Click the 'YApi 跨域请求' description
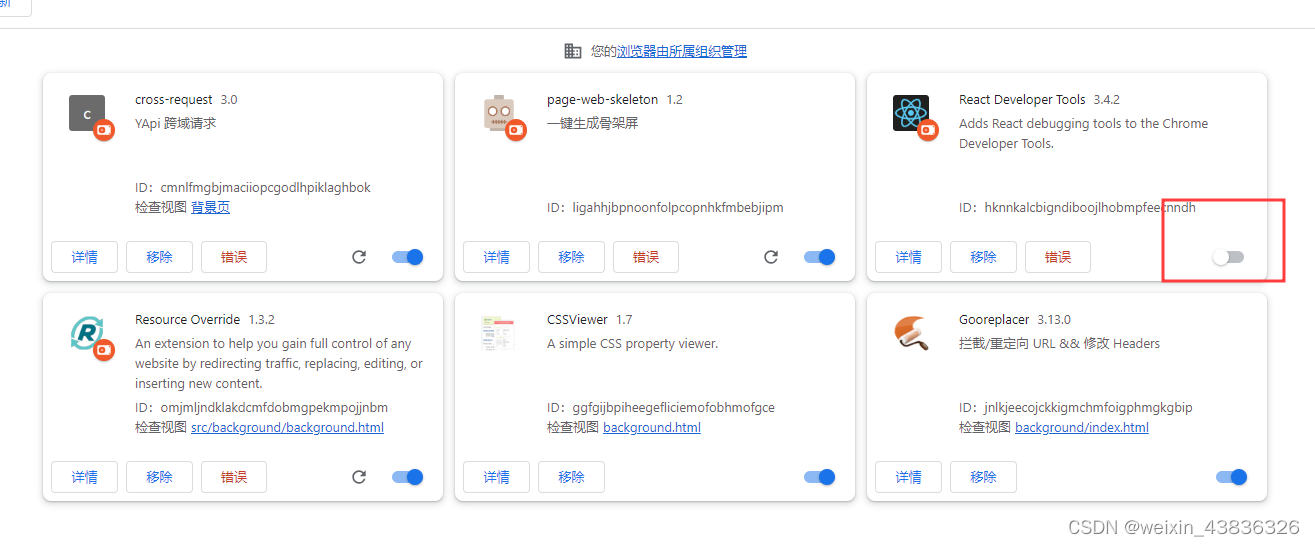 (x=176, y=123)
